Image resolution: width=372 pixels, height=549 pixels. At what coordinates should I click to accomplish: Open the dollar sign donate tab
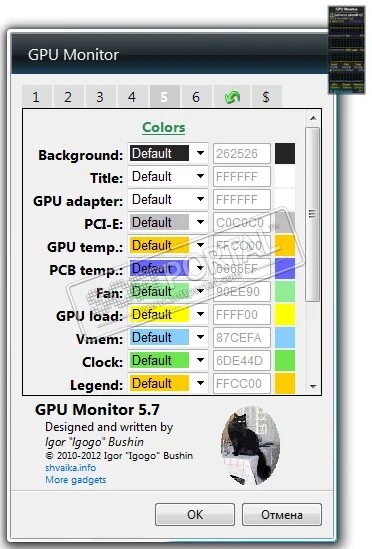[266, 97]
